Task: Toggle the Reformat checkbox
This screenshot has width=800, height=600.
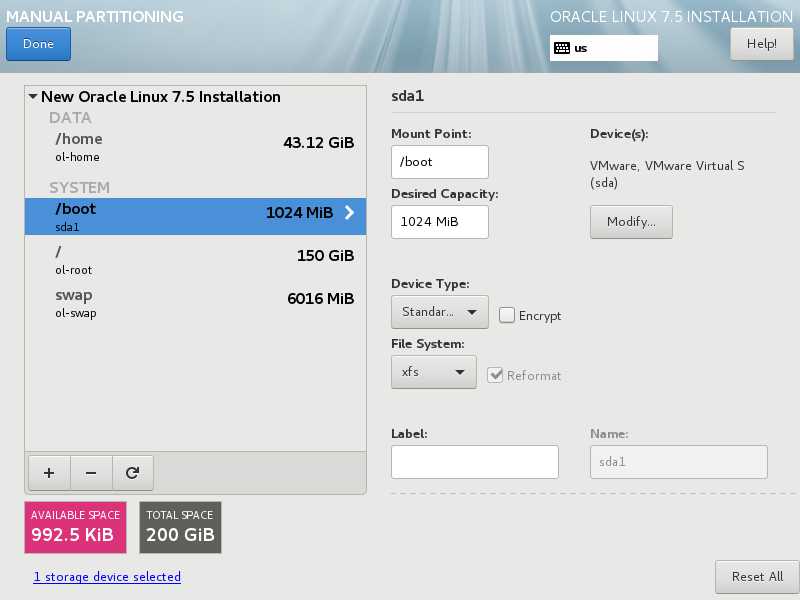Action: (495, 375)
